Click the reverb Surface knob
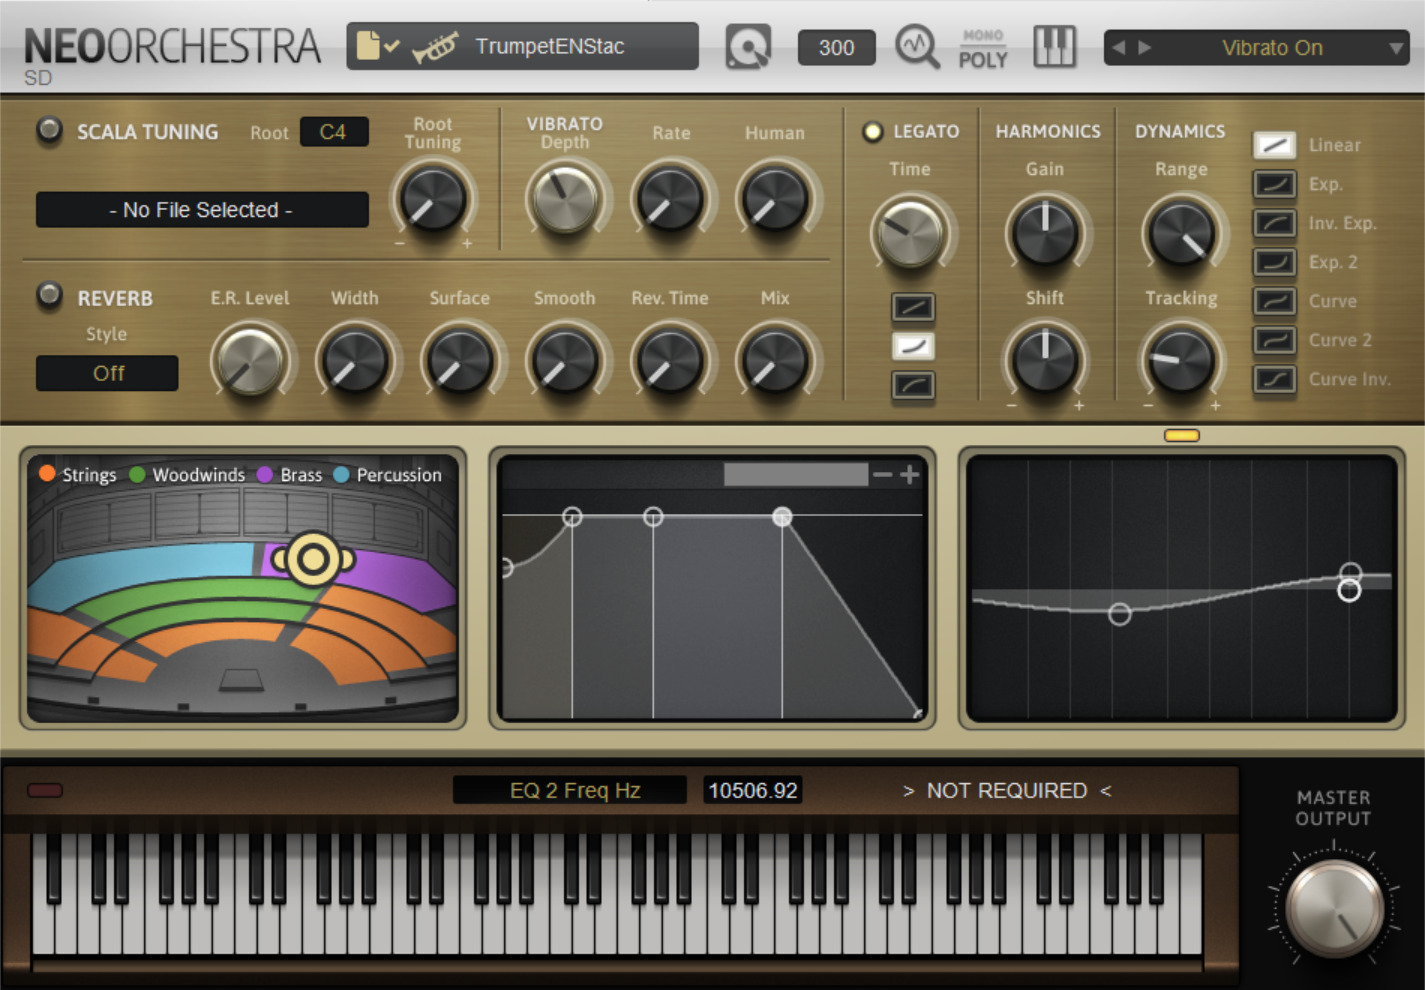The width and height of the screenshot is (1425, 990). pyautogui.click(x=459, y=360)
